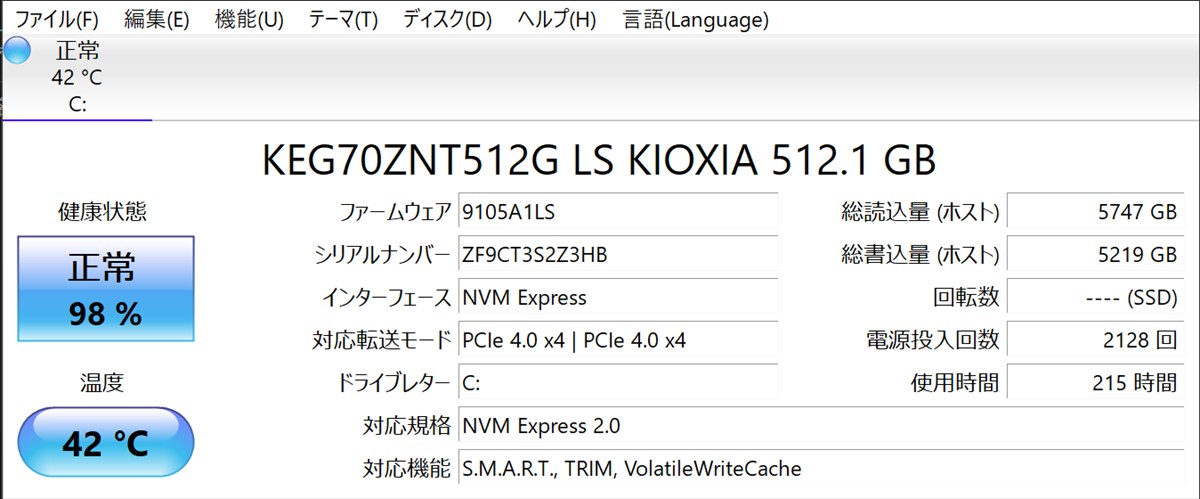Select the serial number field ZF9CT3S2Z3HB

618,254
